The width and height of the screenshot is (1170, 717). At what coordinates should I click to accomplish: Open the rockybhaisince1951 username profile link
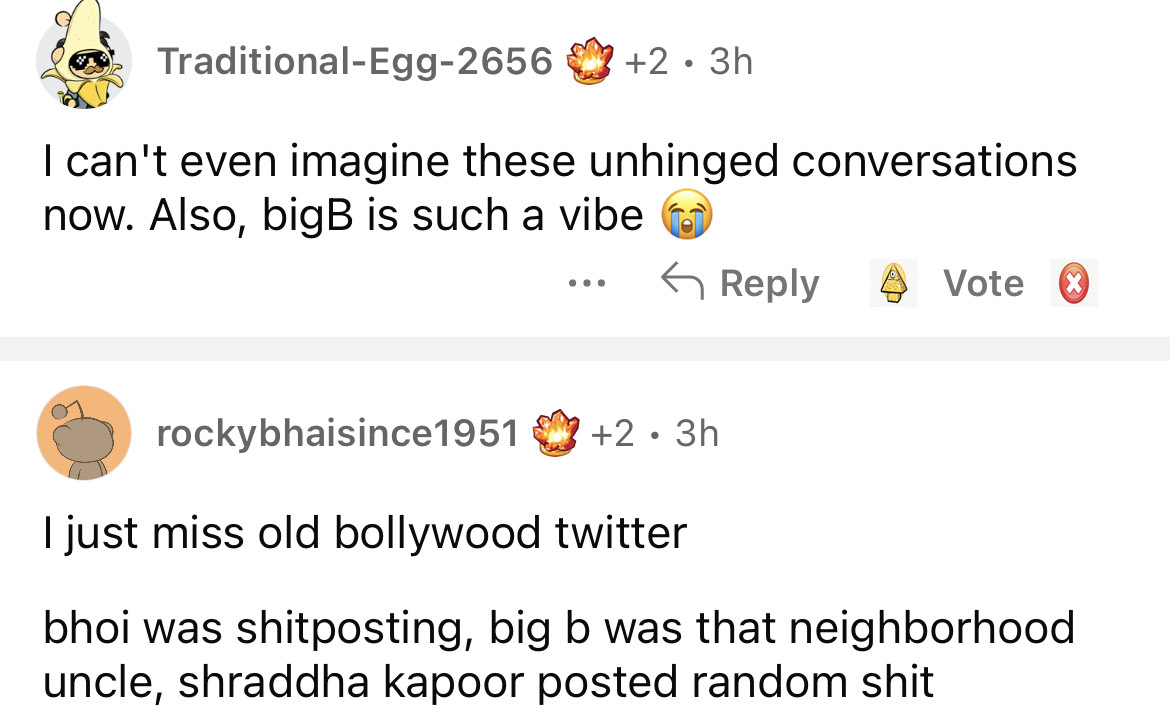click(x=338, y=434)
